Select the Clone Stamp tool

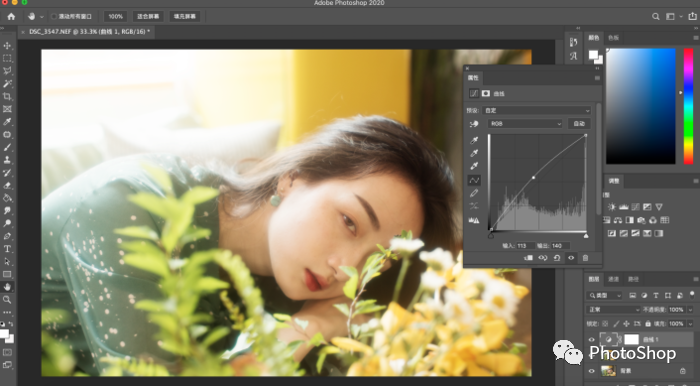pyautogui.click(x=7, y=160)
